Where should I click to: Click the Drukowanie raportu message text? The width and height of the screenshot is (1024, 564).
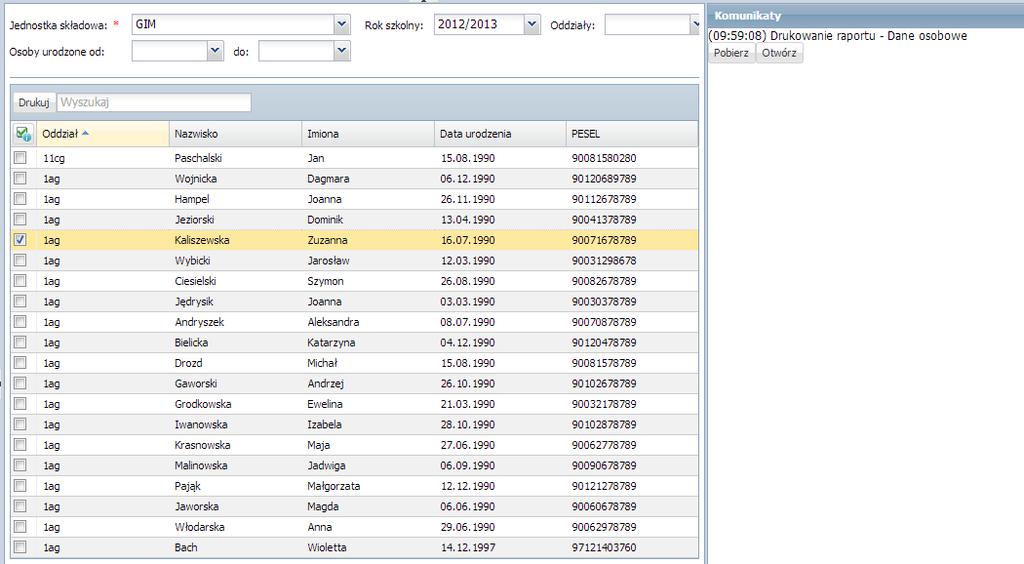pyautogui.click(x=838, y=36)
